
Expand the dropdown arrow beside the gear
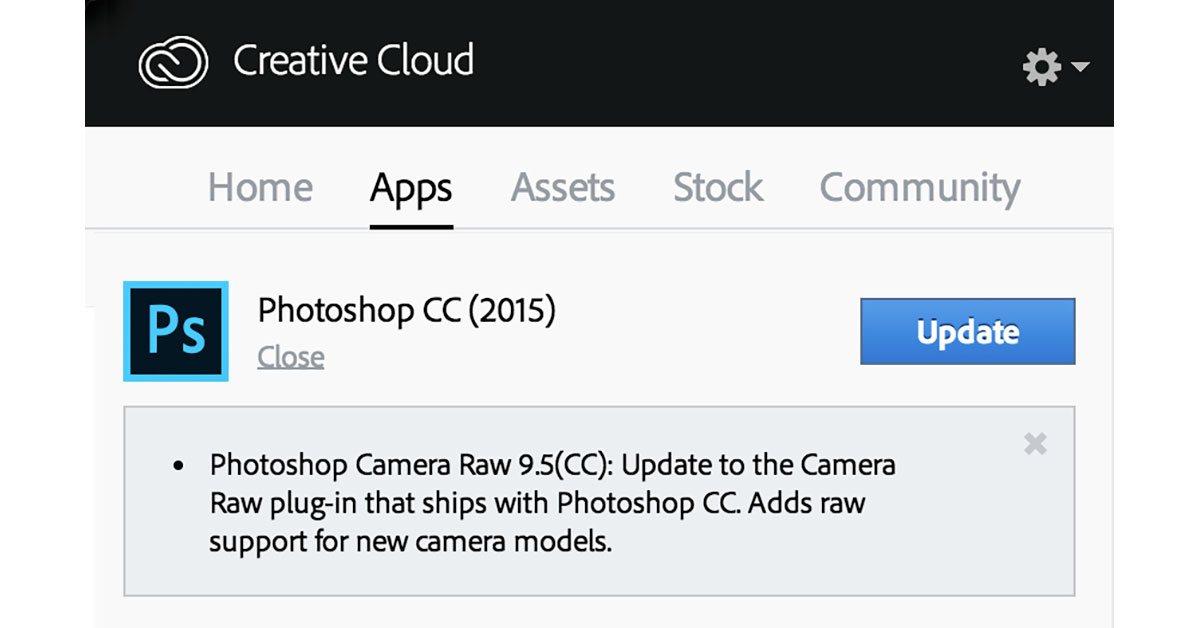coord(1080,67)
